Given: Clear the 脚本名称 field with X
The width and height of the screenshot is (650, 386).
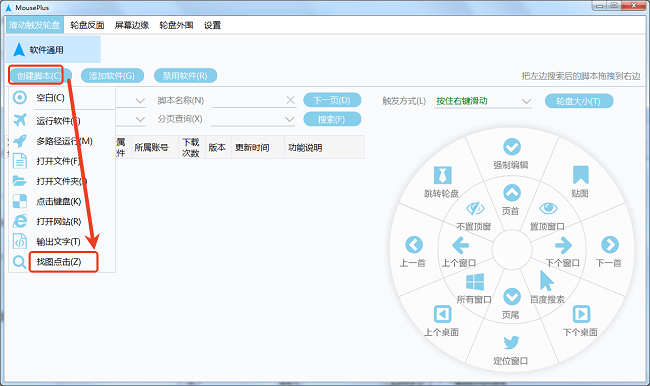Looking at the screenshot, I should [x=291, y=100].
